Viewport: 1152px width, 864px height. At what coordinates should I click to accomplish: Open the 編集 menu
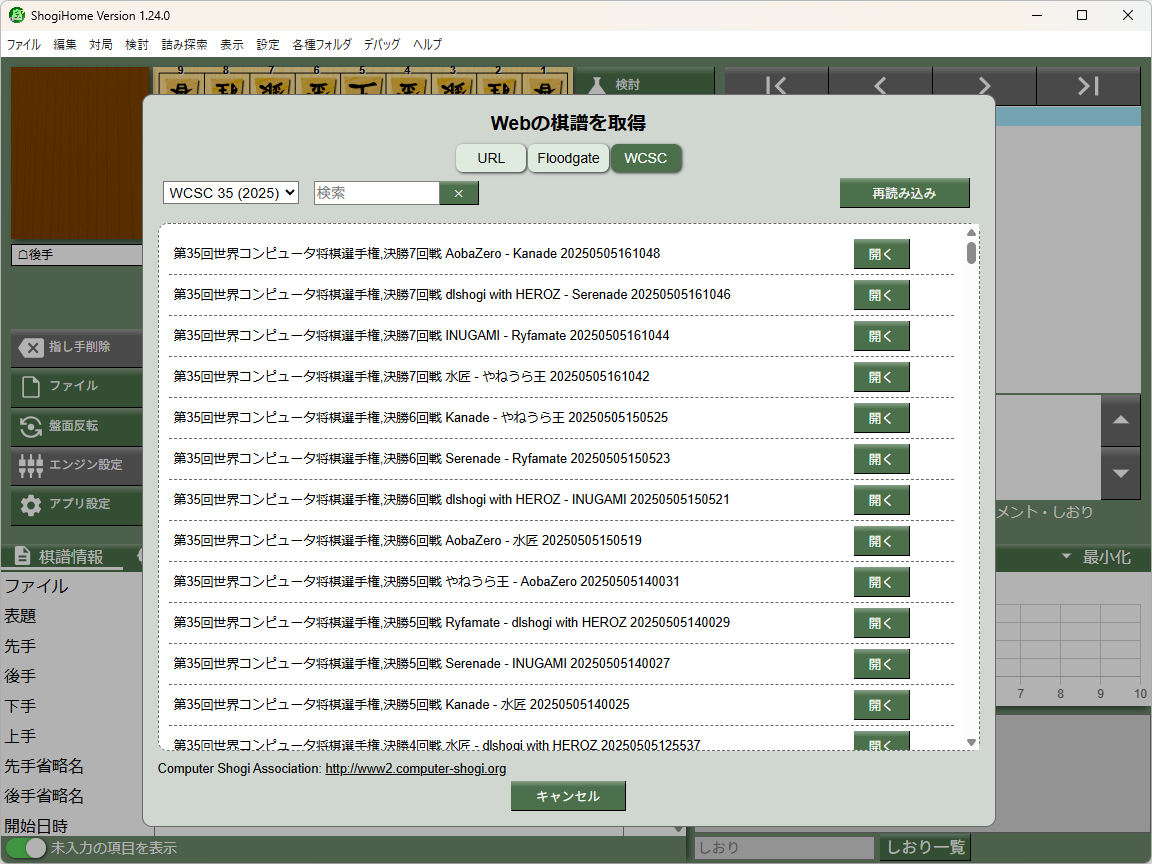click(x=65, y=44)
